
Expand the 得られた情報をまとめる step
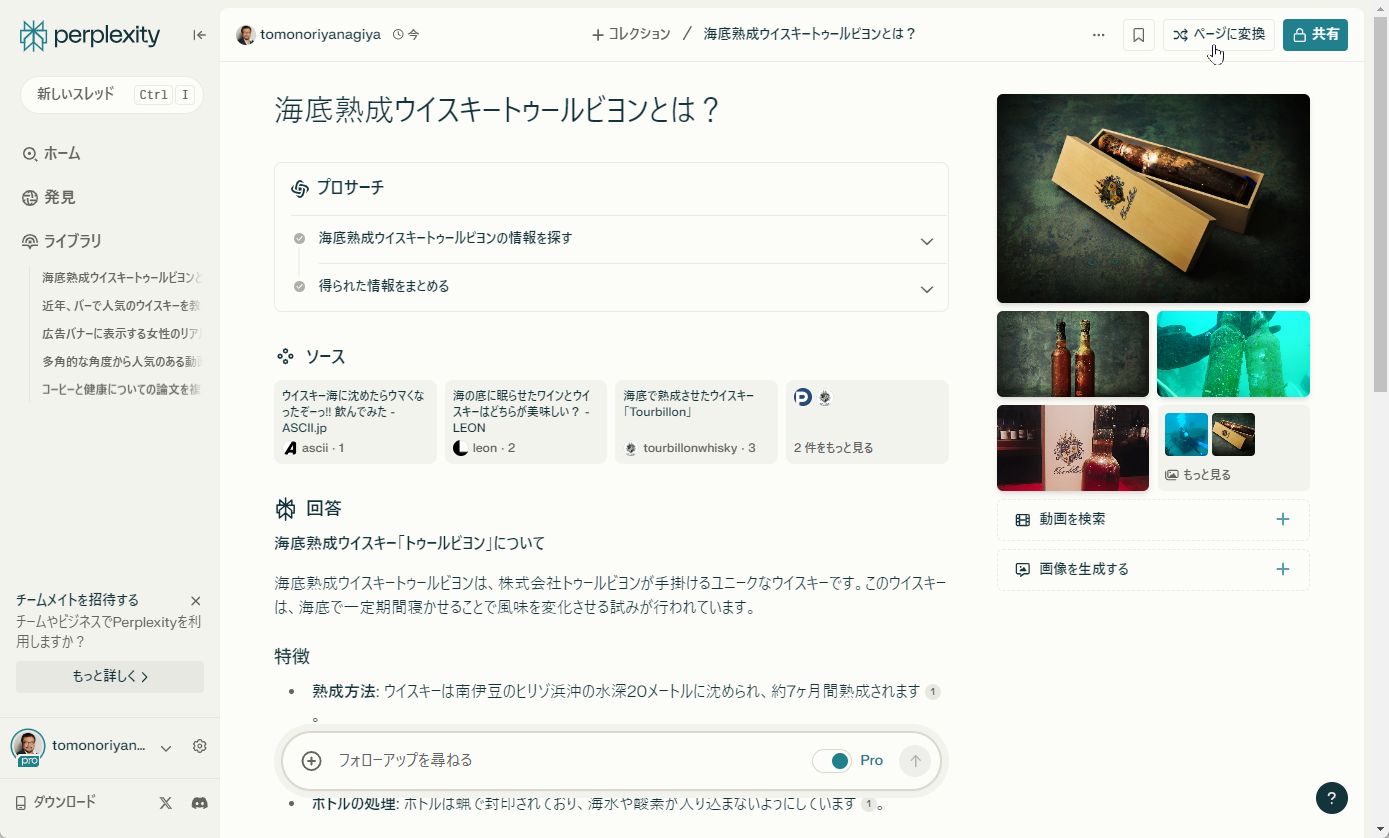point(925,288)
